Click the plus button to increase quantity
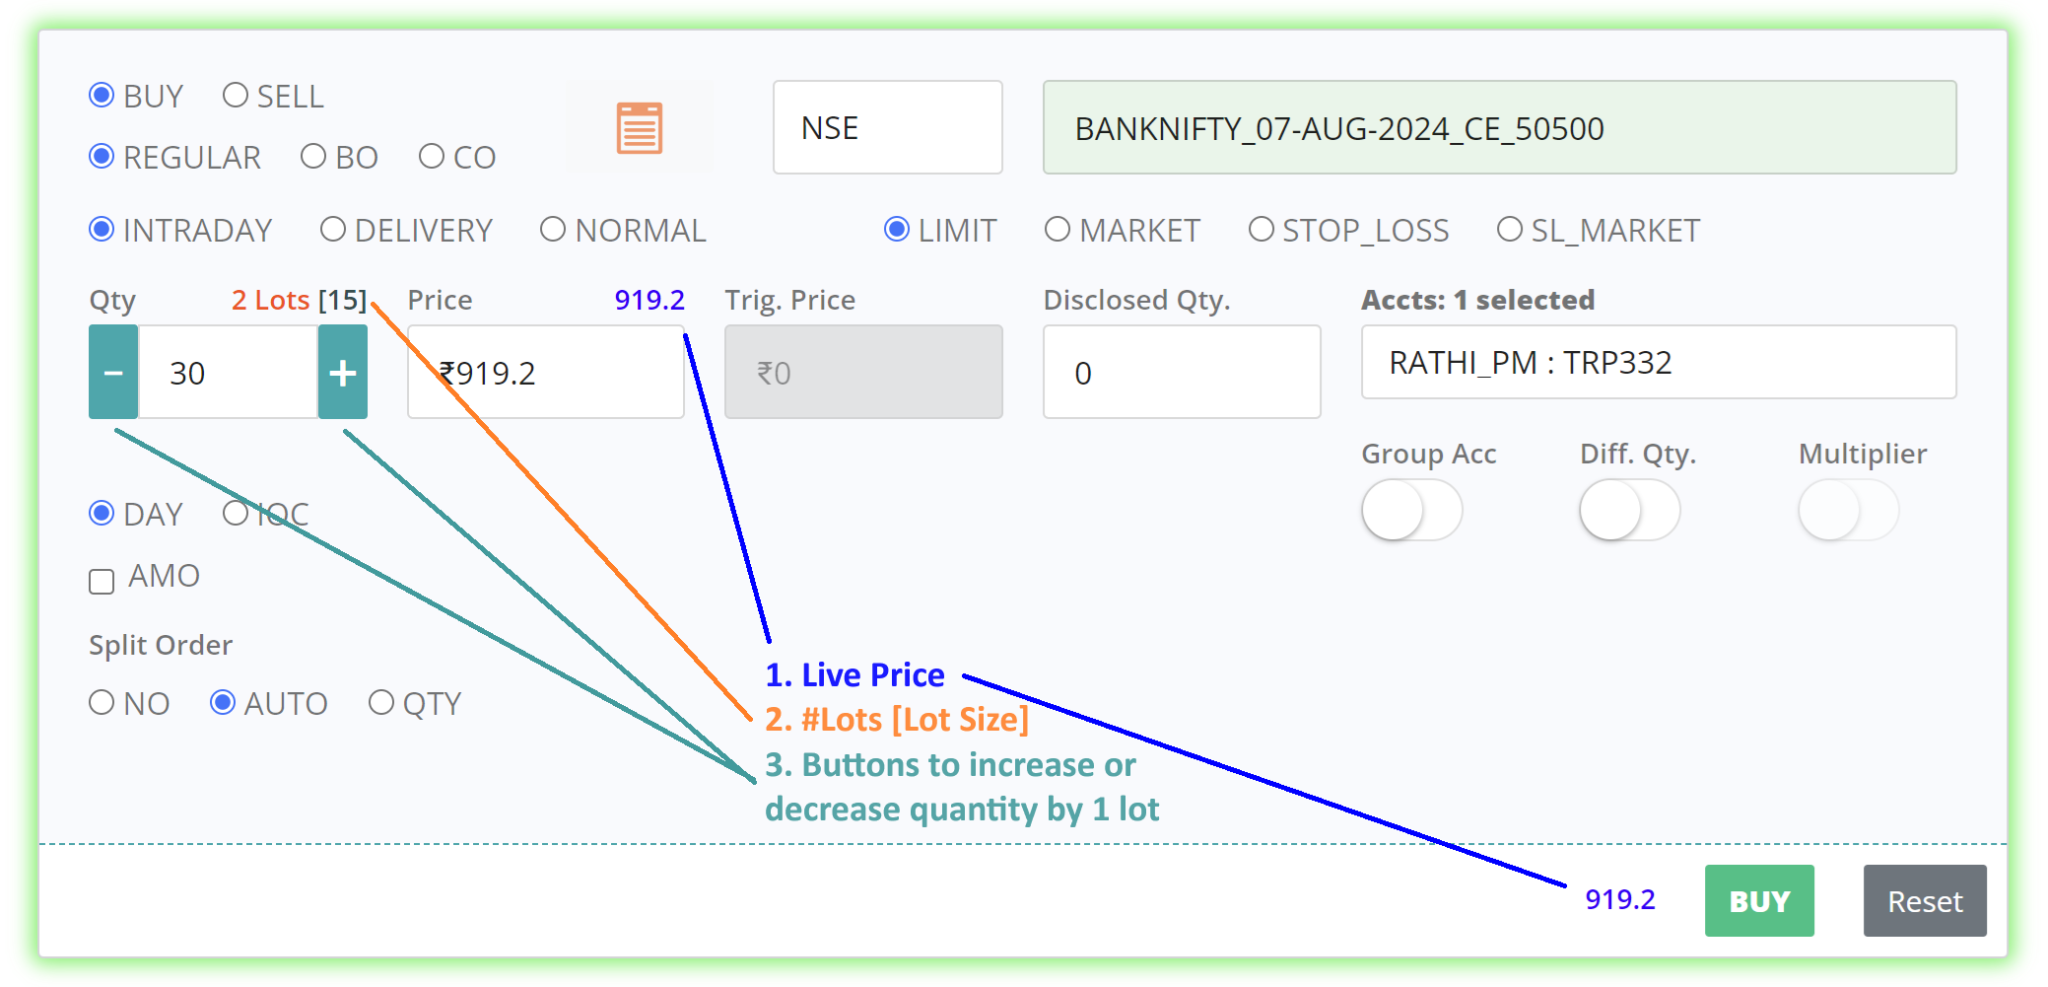The width and height of the screenshot is (2048, 987). 343,371
